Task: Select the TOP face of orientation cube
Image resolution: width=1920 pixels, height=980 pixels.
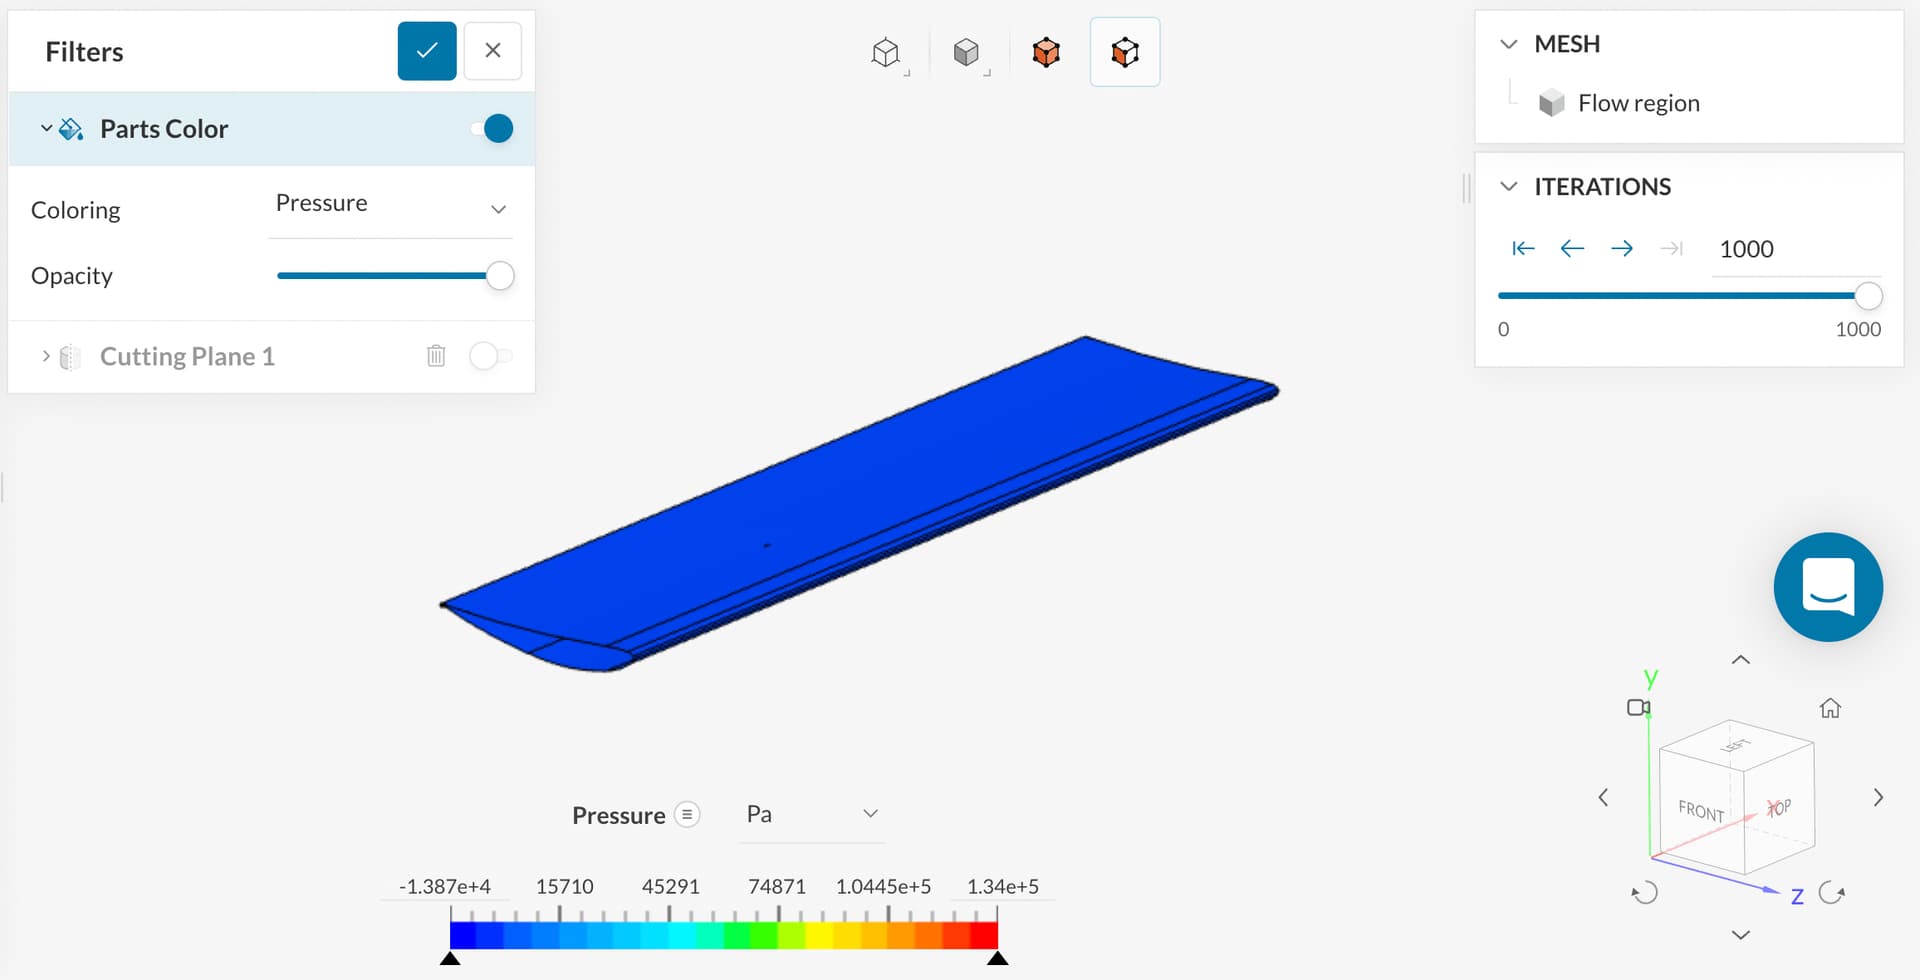Action: click(x=1779, y=807)
